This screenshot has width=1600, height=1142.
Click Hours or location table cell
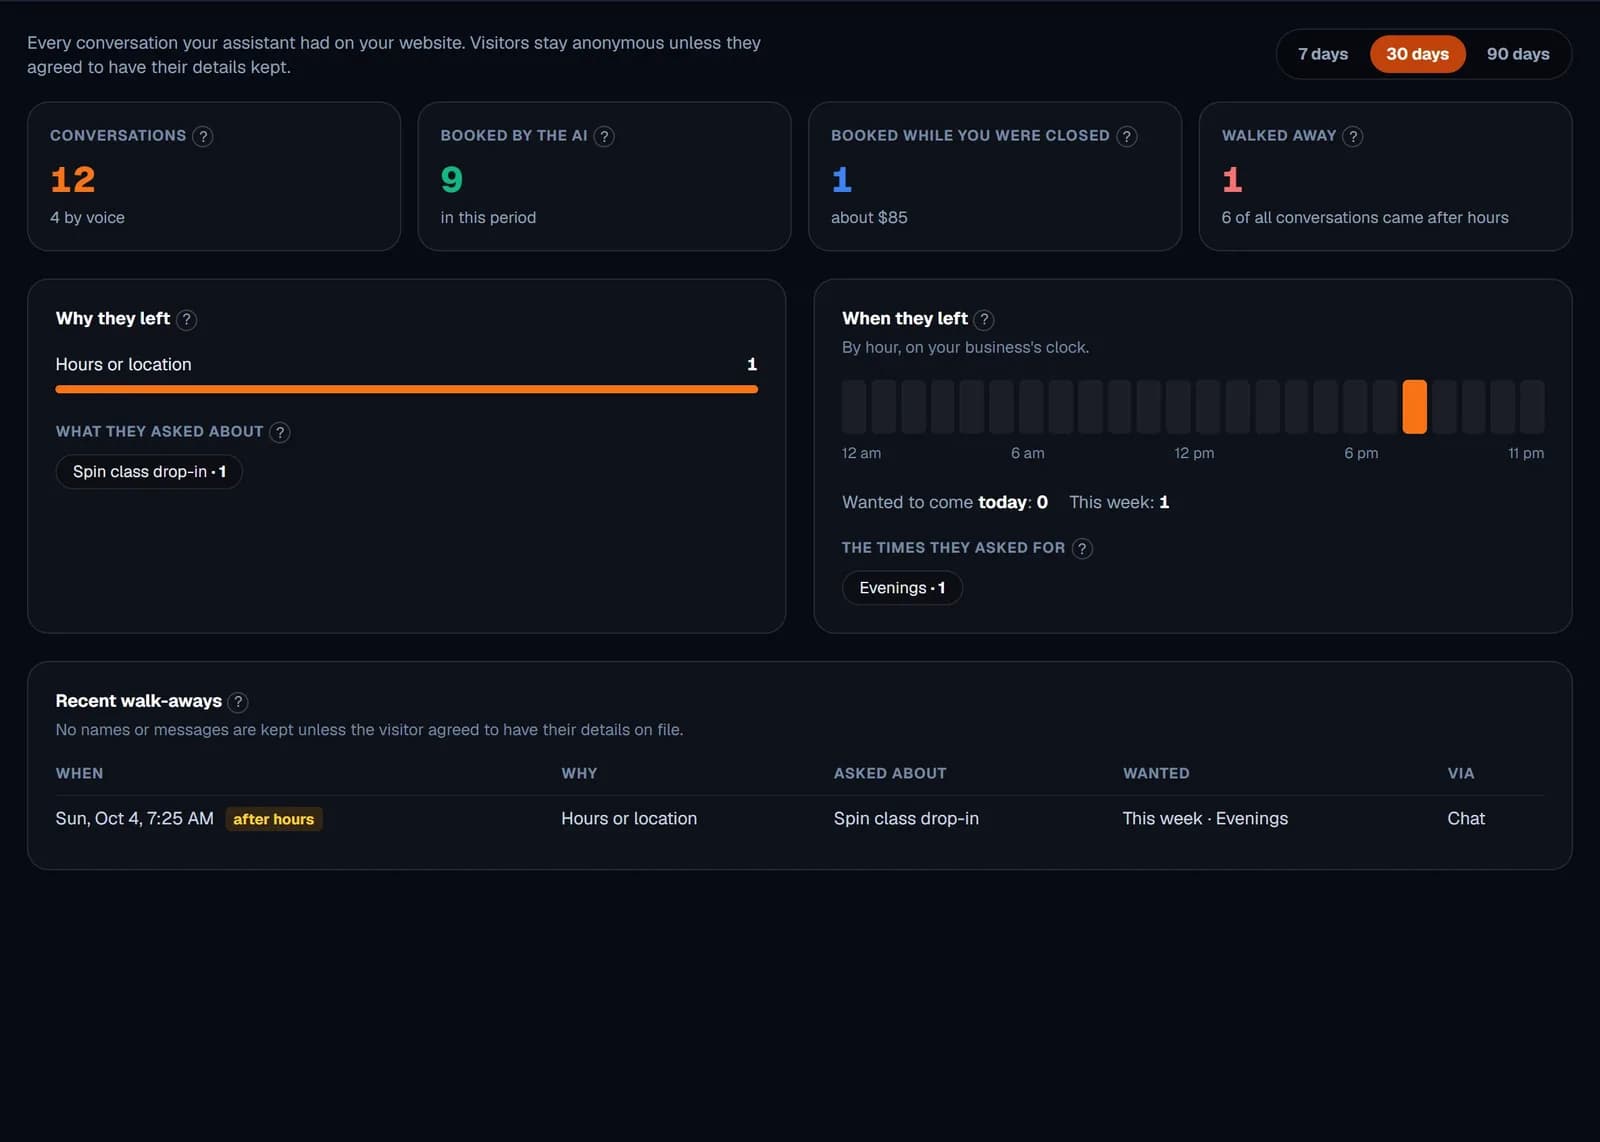pyautogui.click(x=629, y=818)
